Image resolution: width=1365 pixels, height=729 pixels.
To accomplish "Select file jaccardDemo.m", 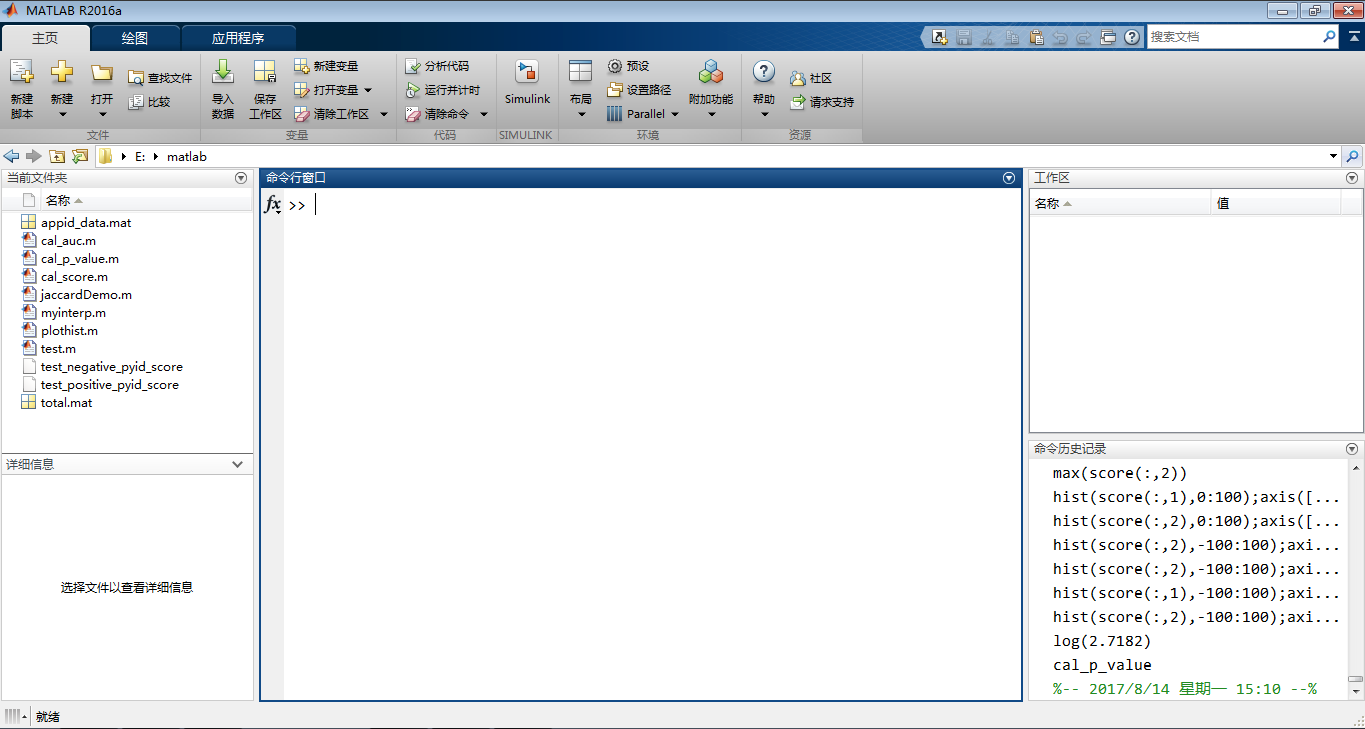I will (x=86, y=295).
